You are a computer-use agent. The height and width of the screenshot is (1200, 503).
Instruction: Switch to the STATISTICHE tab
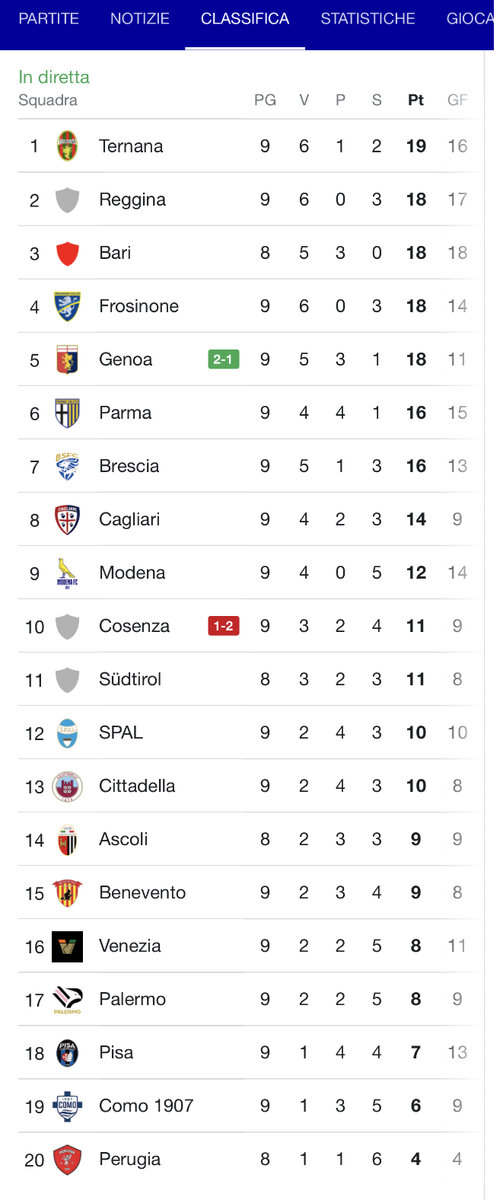[368, 19]
